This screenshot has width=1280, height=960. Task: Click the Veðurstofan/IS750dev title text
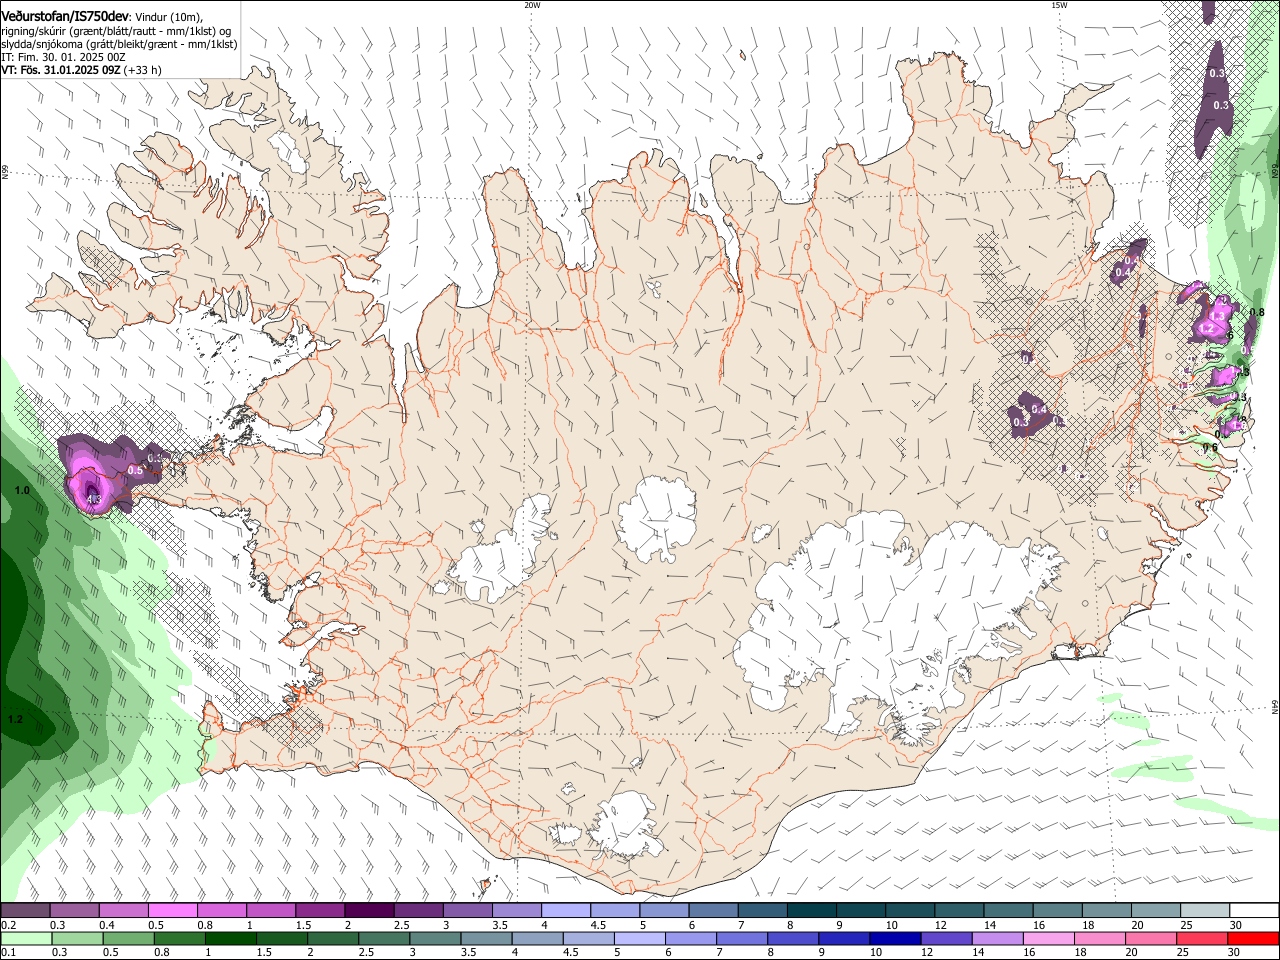[x=65, y=17]
